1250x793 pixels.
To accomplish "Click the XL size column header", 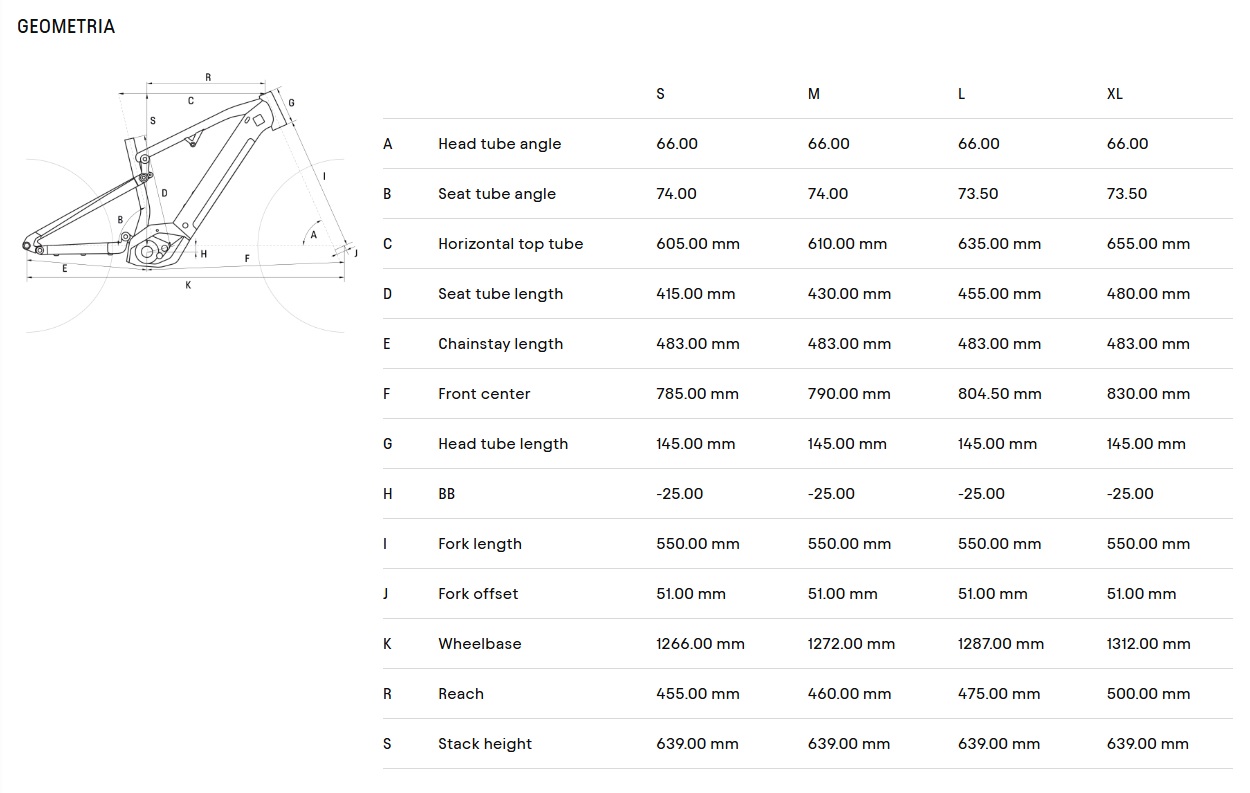I will click(1115, 94).
